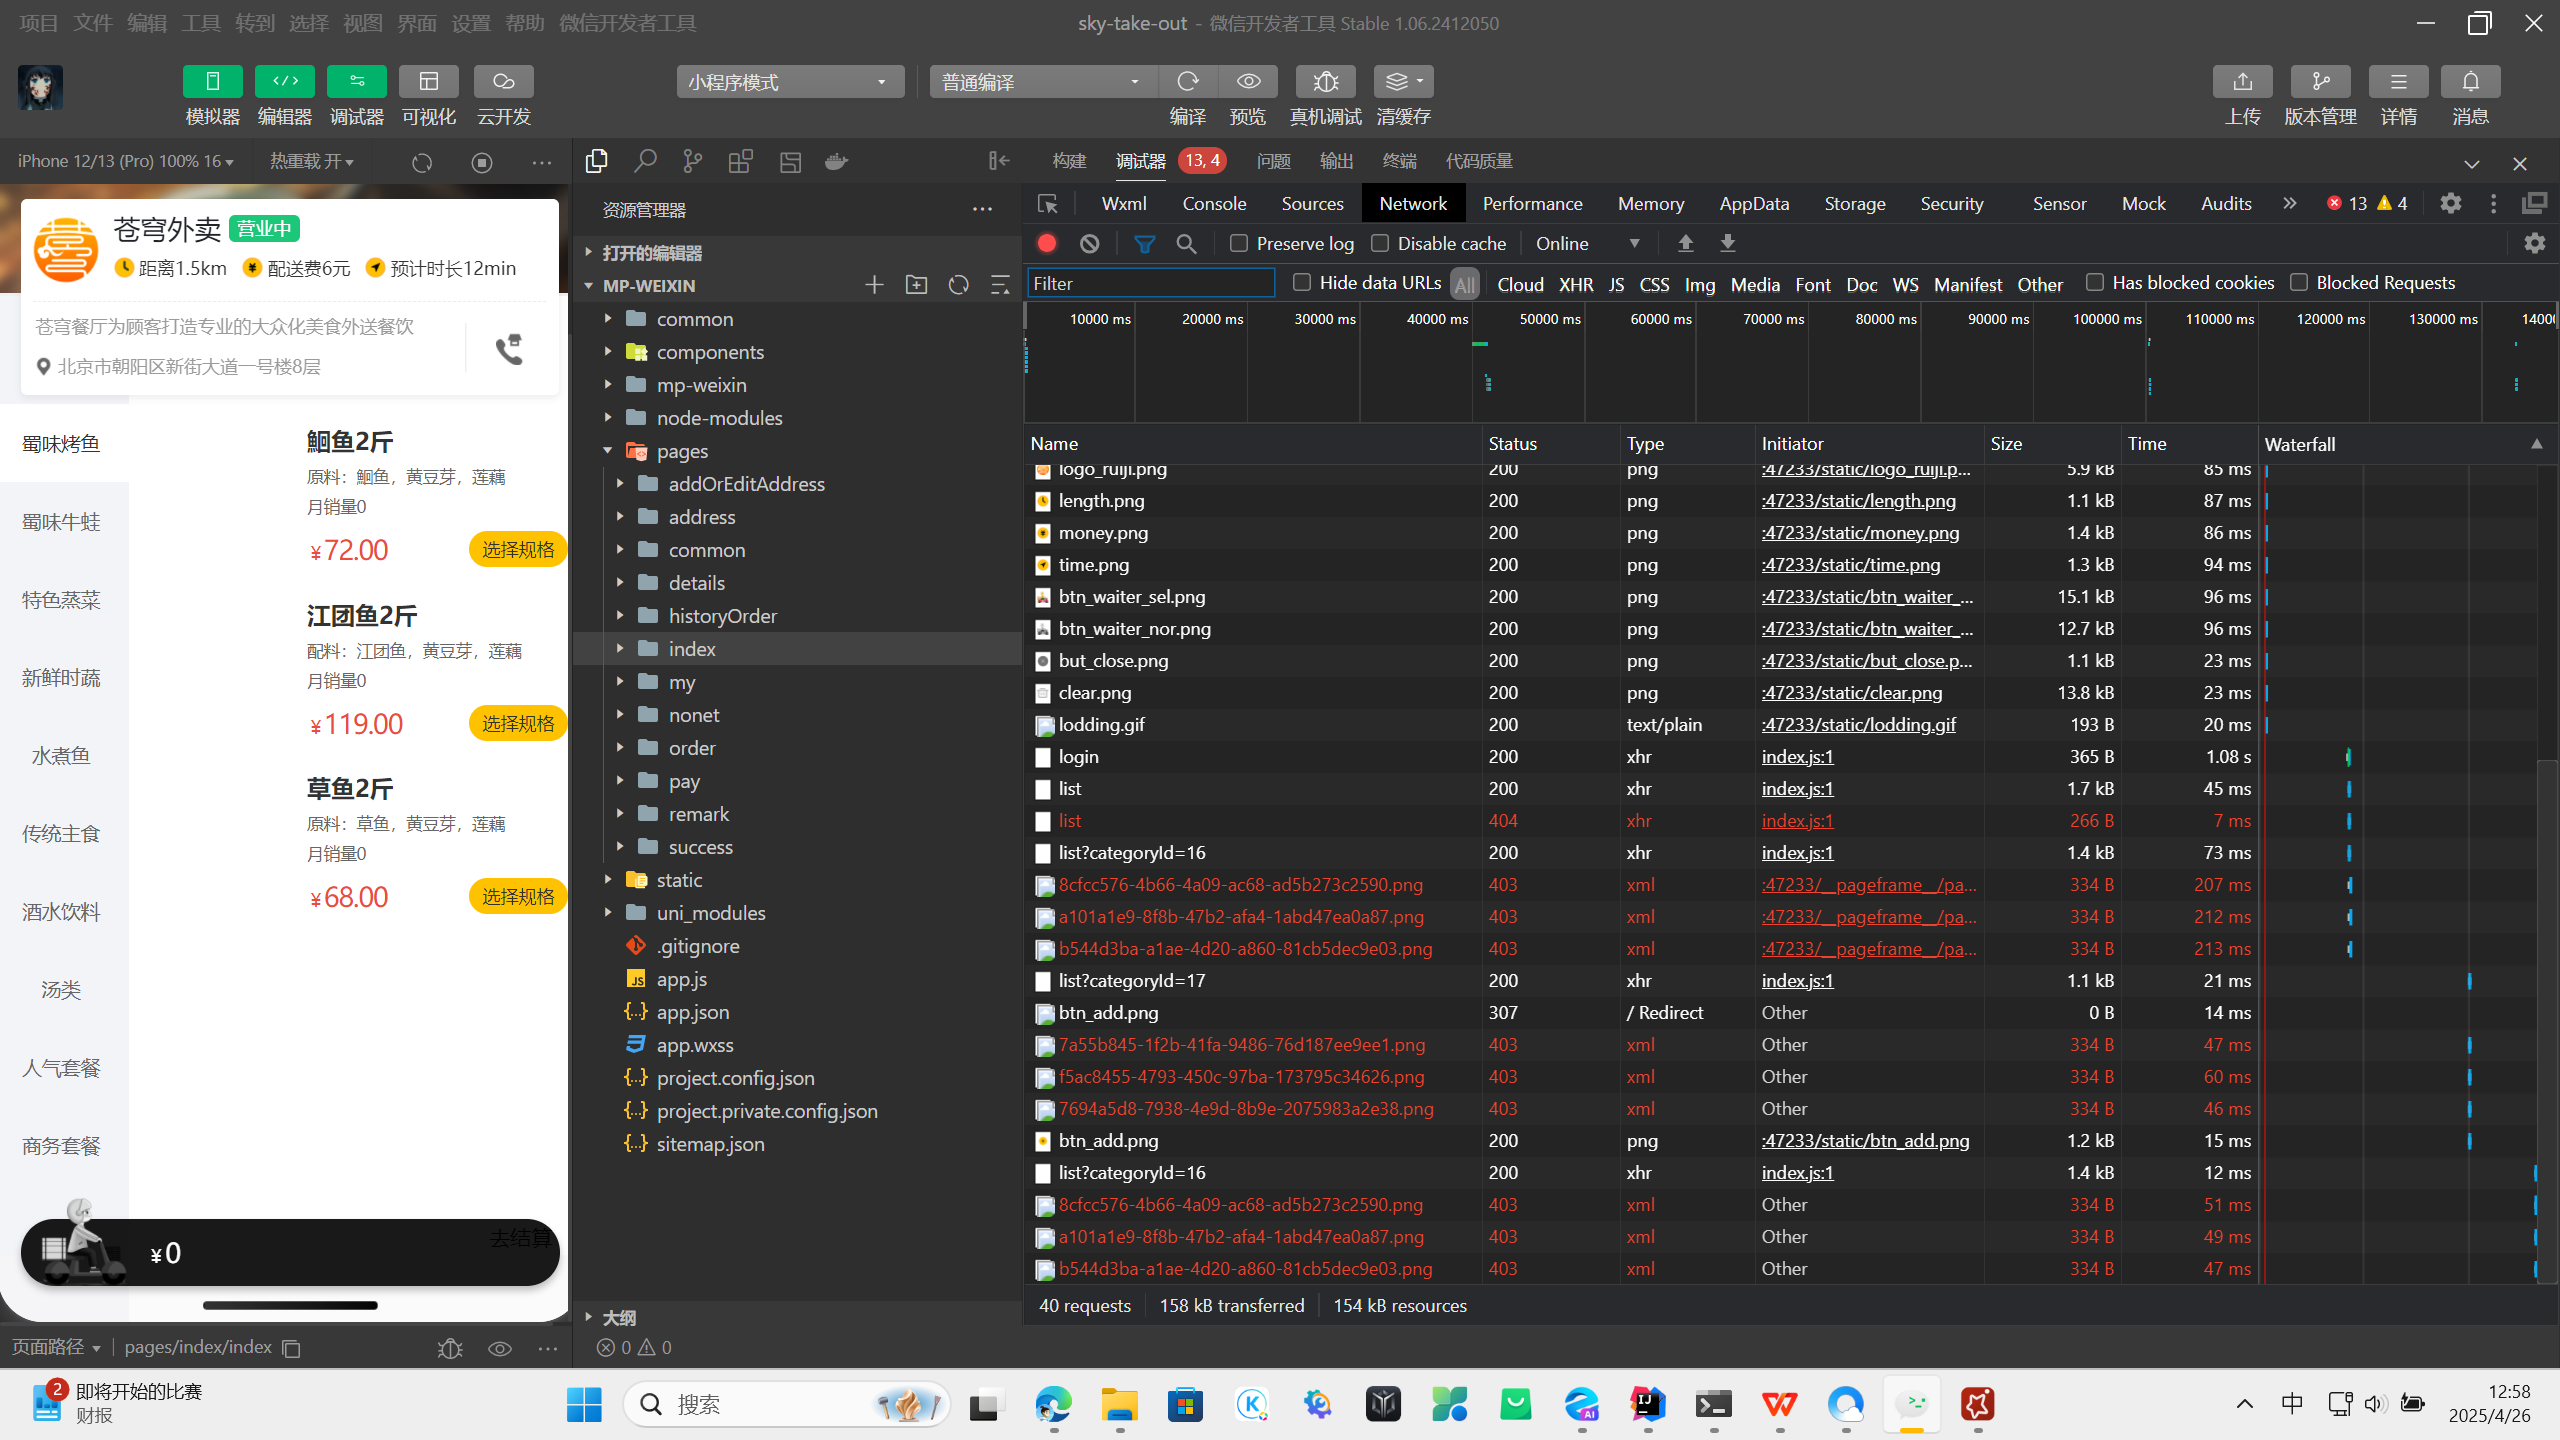Click the red network record button

tap(1047, 244)
